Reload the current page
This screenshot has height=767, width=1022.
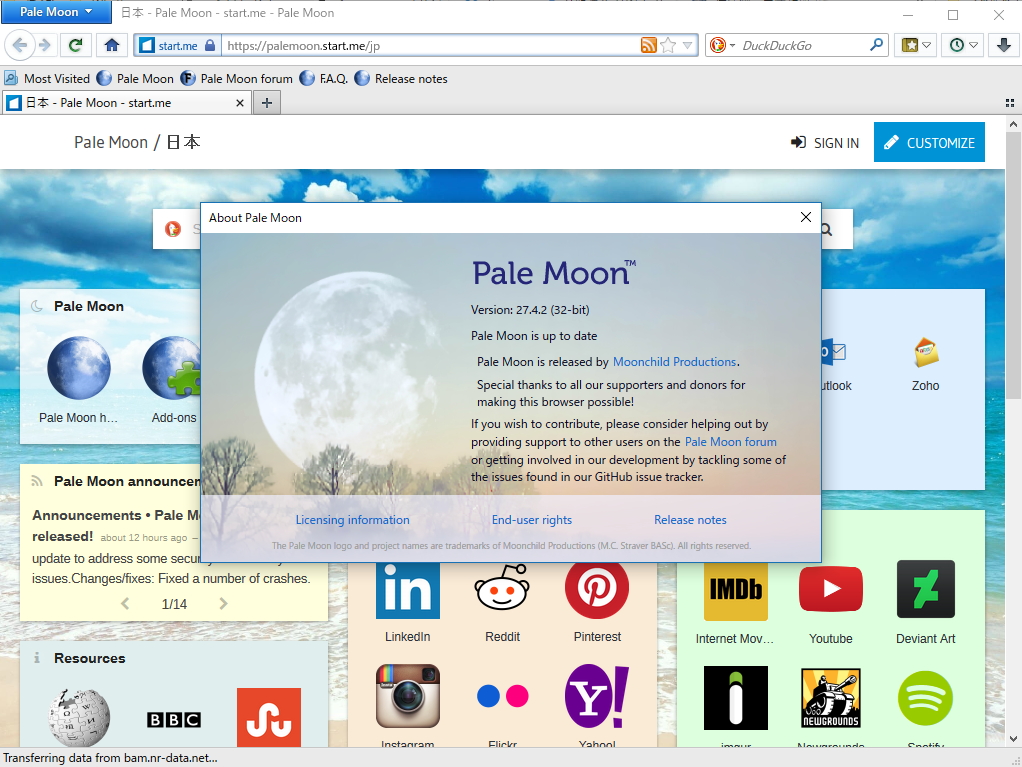click(x=75, y=45)
